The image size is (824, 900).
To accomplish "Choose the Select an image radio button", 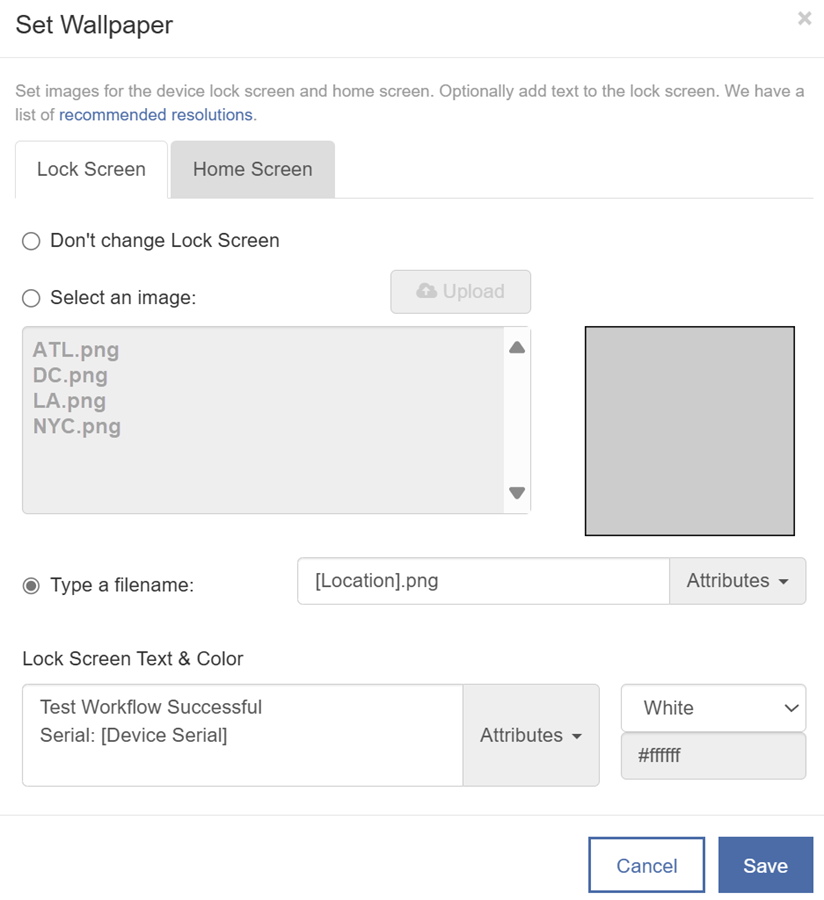I will pyautogui.click(x=31, y=298).
